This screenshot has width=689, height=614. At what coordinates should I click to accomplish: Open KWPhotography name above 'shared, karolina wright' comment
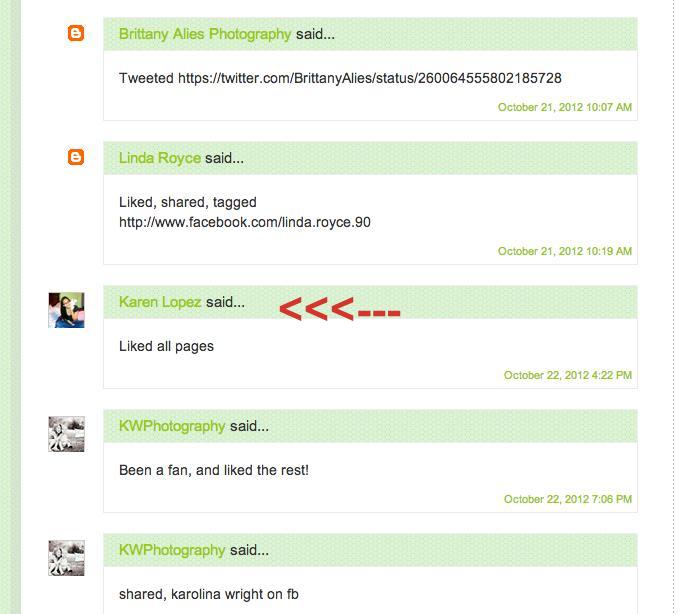point(172,550)
